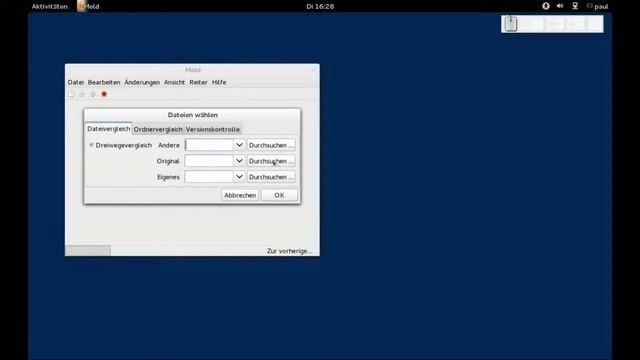This screenshot has width=640, height=360.
Task: Open the Ansicht menu
Action: [x=174, y=82]
